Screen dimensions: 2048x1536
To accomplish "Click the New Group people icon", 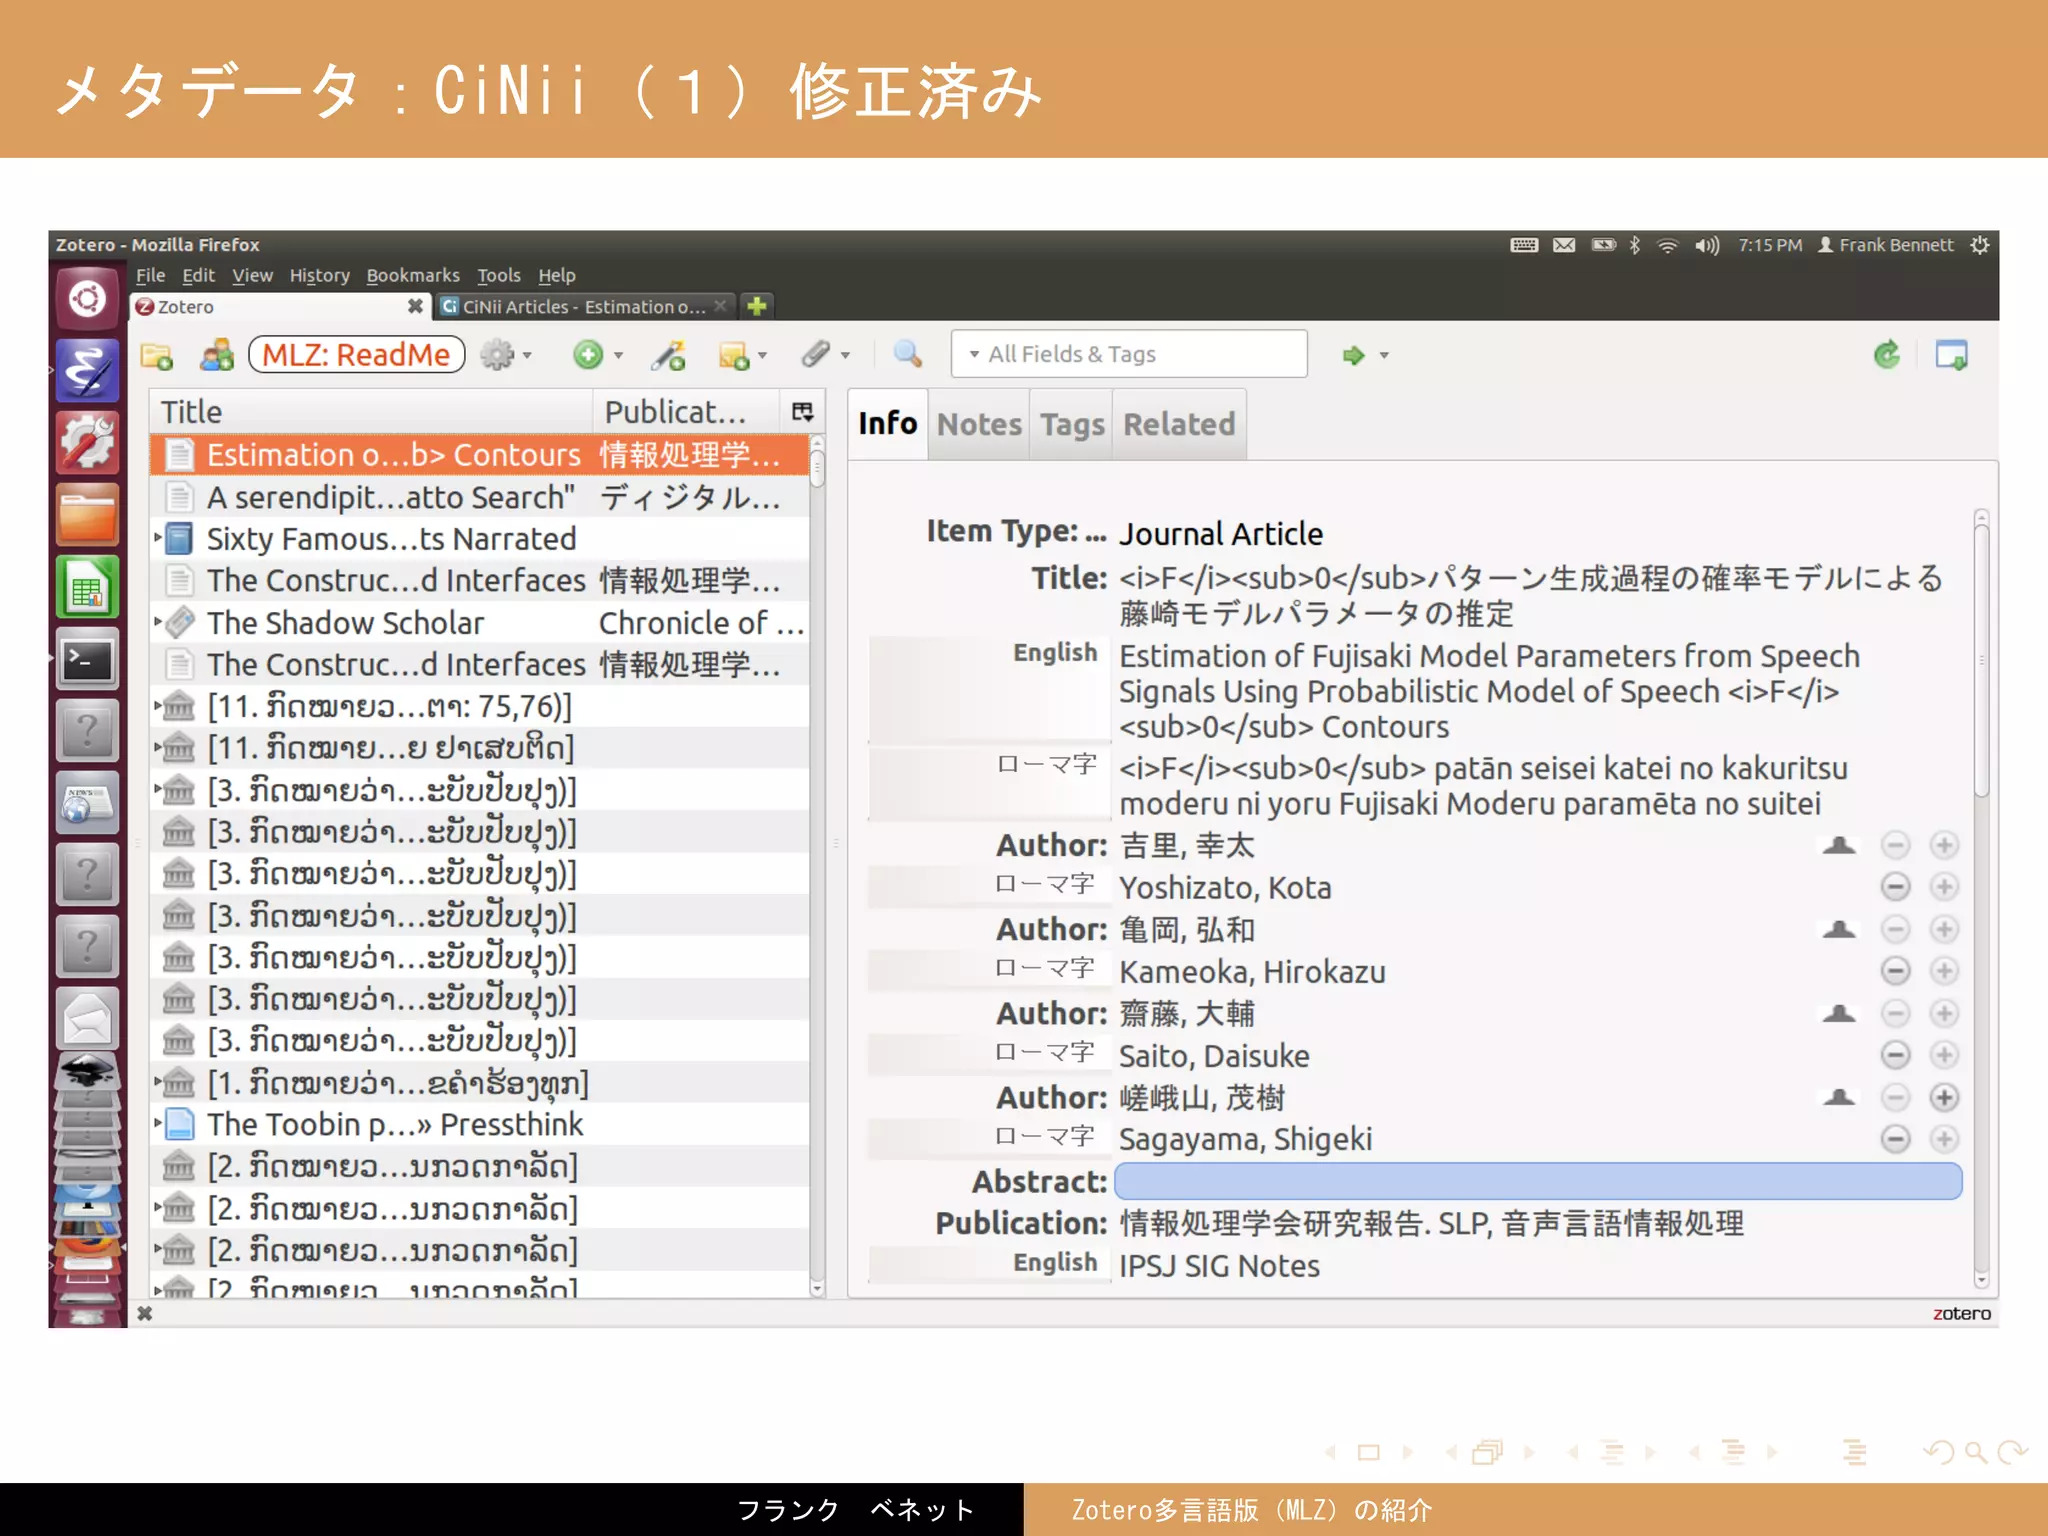I will (x=217, y=355).
